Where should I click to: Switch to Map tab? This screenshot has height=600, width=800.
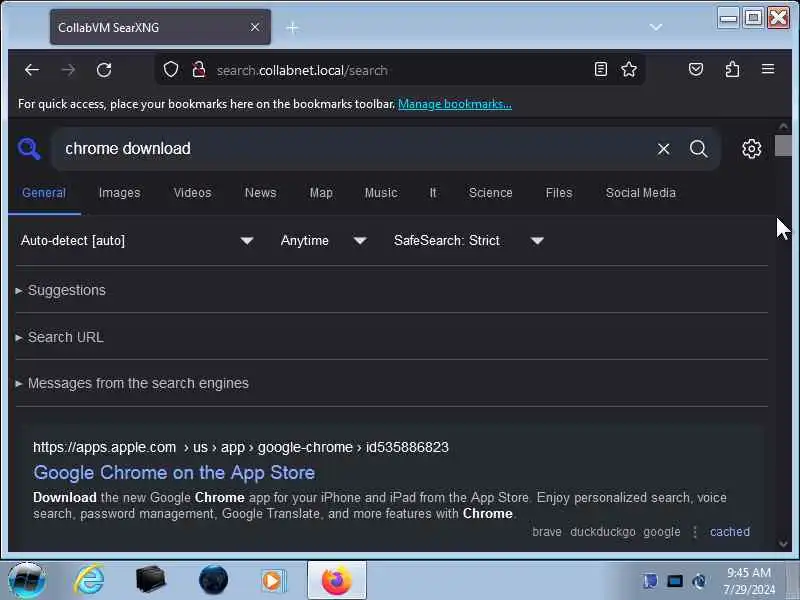coord(321,193)
